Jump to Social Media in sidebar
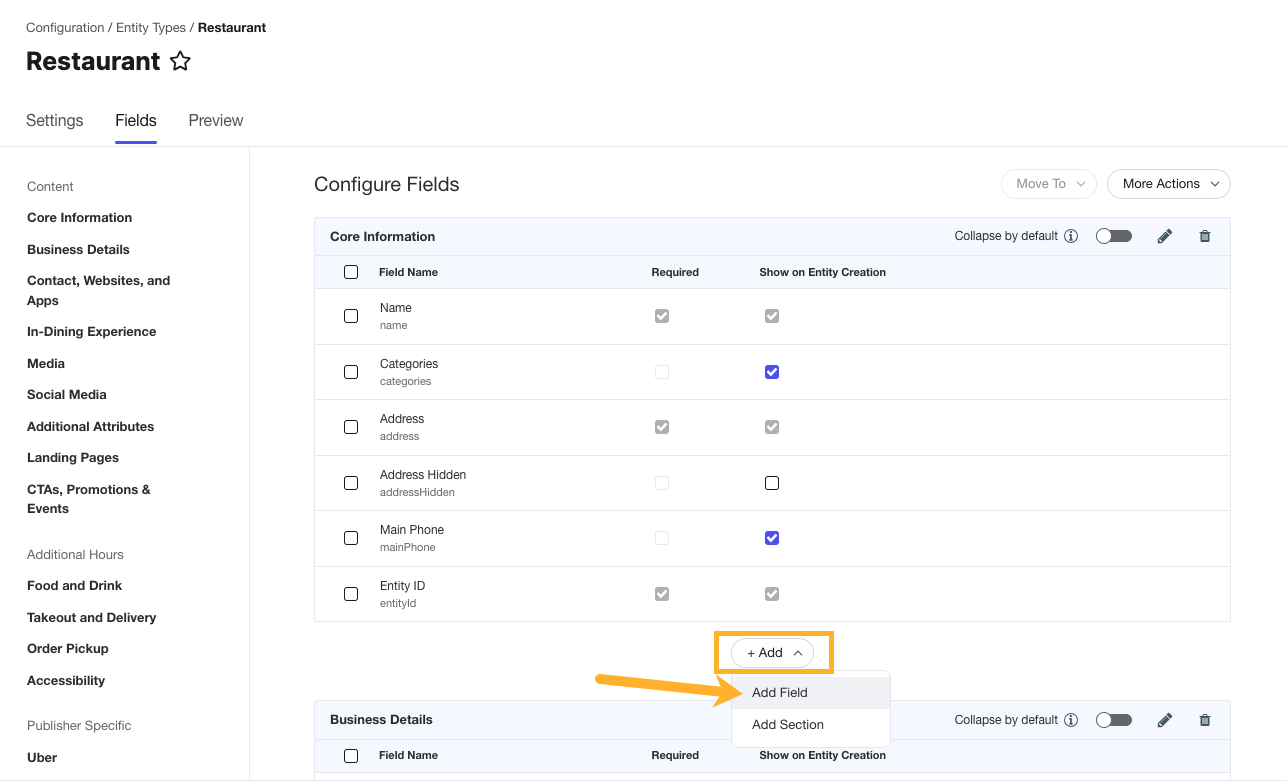The image size is (1287, 782). [67, 395]
